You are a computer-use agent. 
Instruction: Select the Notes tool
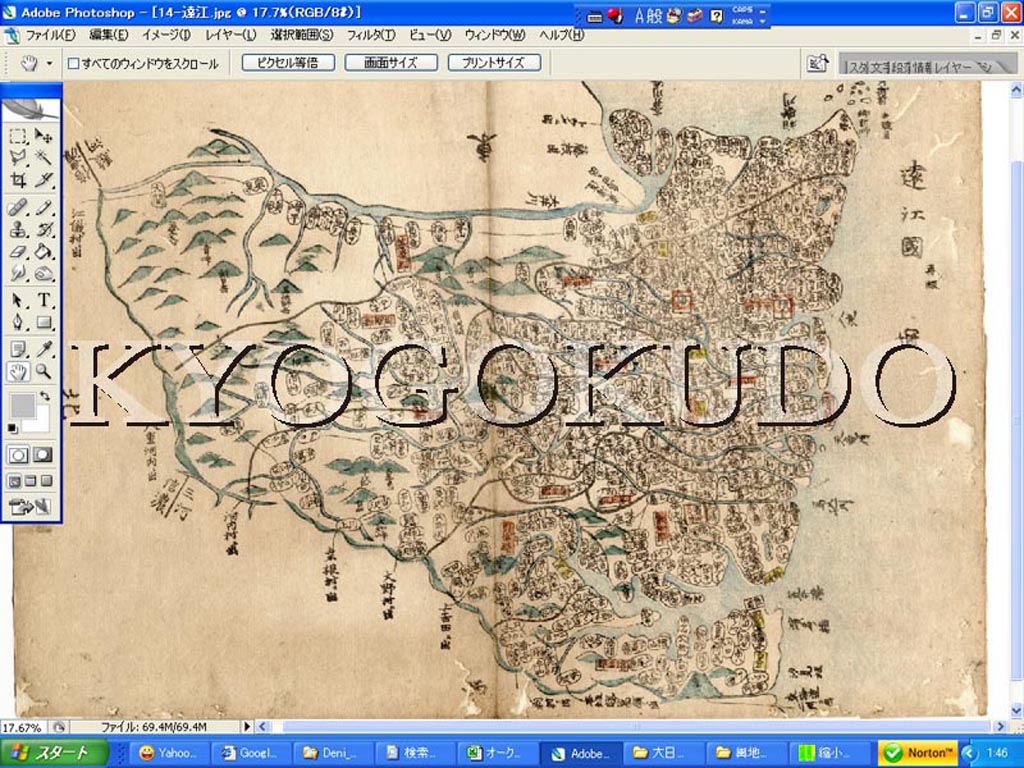(18, 349)
